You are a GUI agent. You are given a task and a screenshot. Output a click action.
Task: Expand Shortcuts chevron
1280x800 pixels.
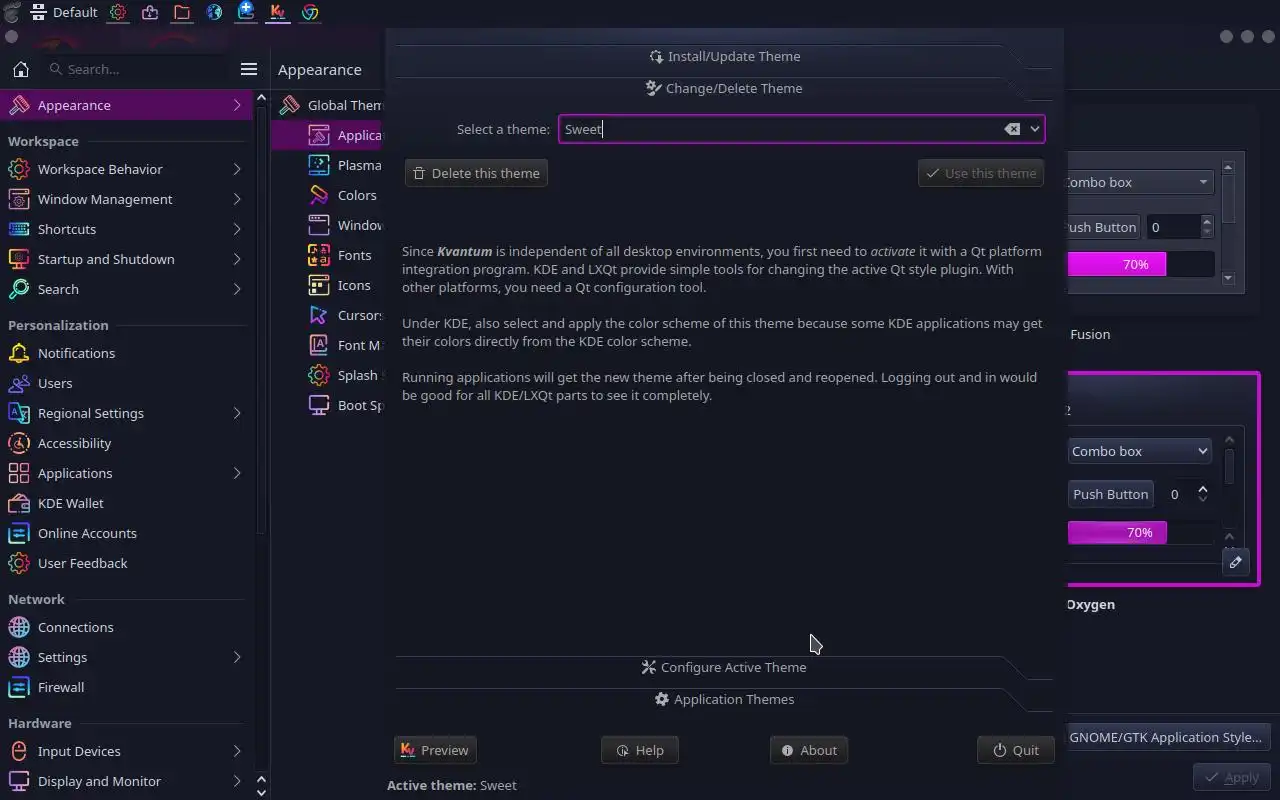pyautogui.click(x=237, y=229)
